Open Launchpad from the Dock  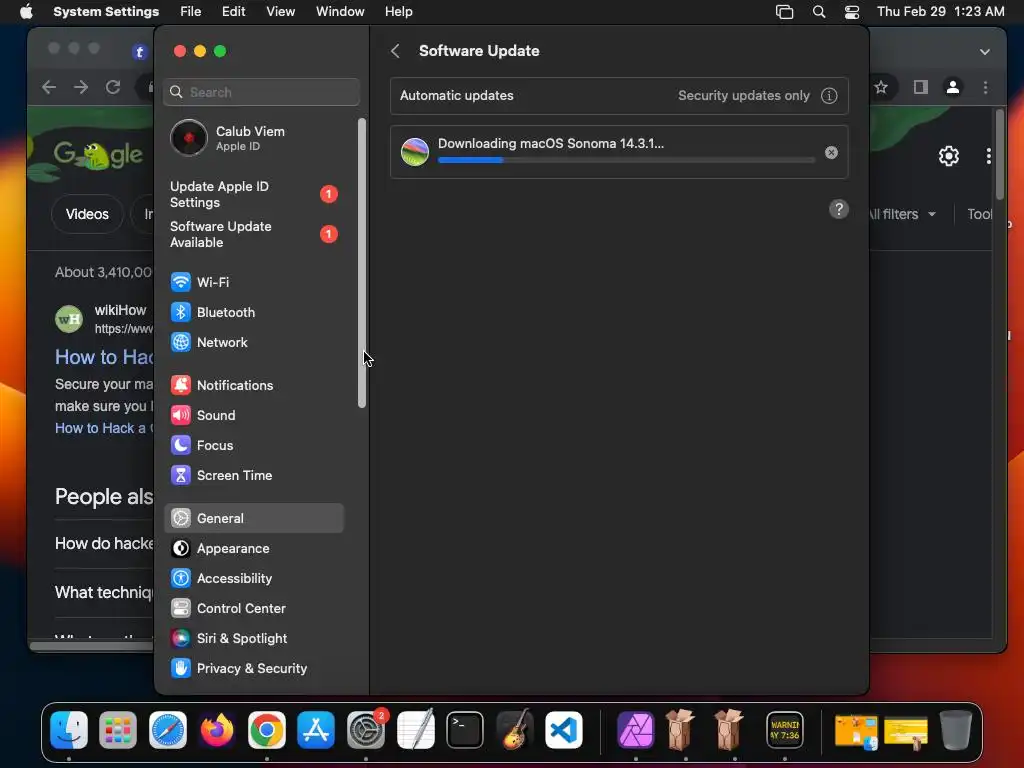click(118, 730)
